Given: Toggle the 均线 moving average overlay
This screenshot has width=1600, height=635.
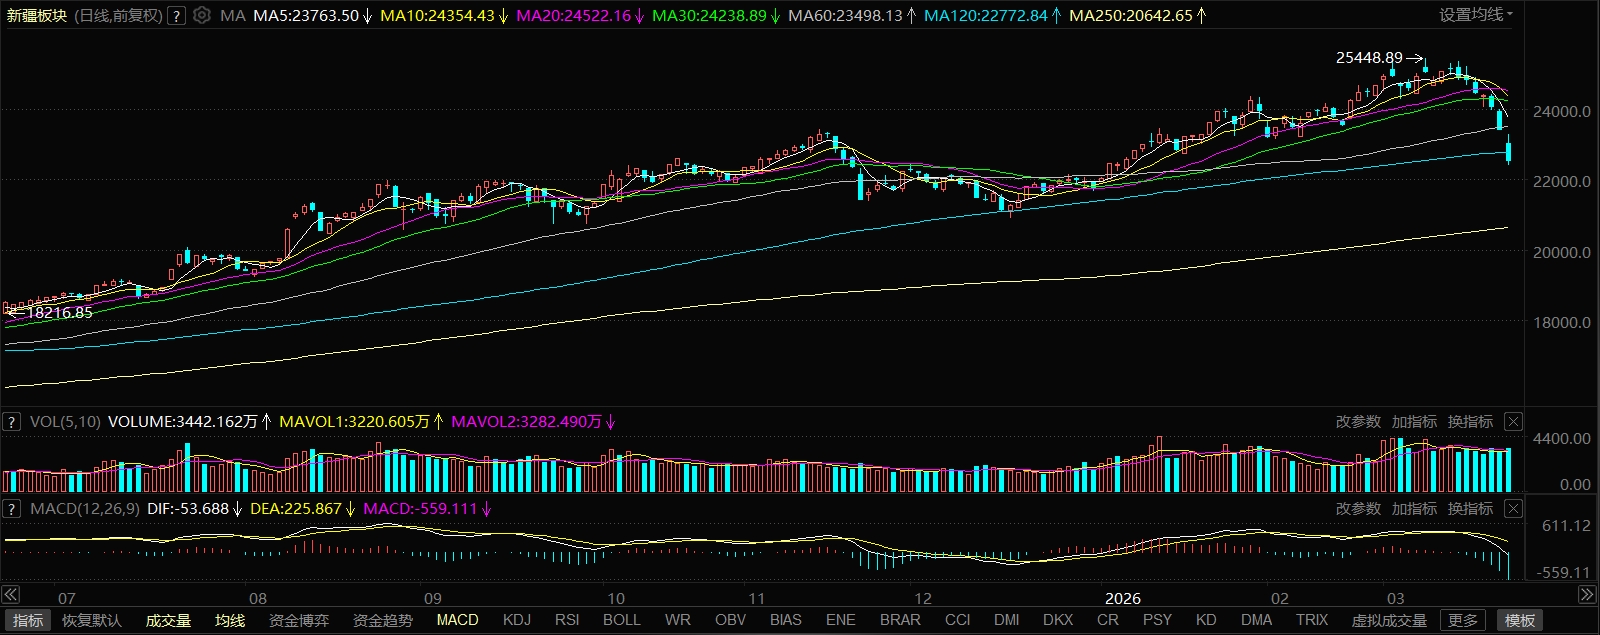Looking at the screenshot, I should [230, 621].
